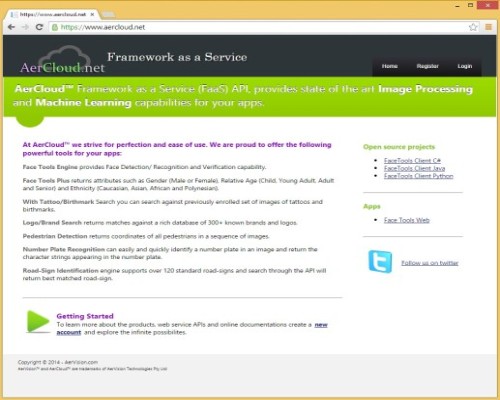Open the Login navigation item
The image size is (500, 400).
tap(465, 66)
